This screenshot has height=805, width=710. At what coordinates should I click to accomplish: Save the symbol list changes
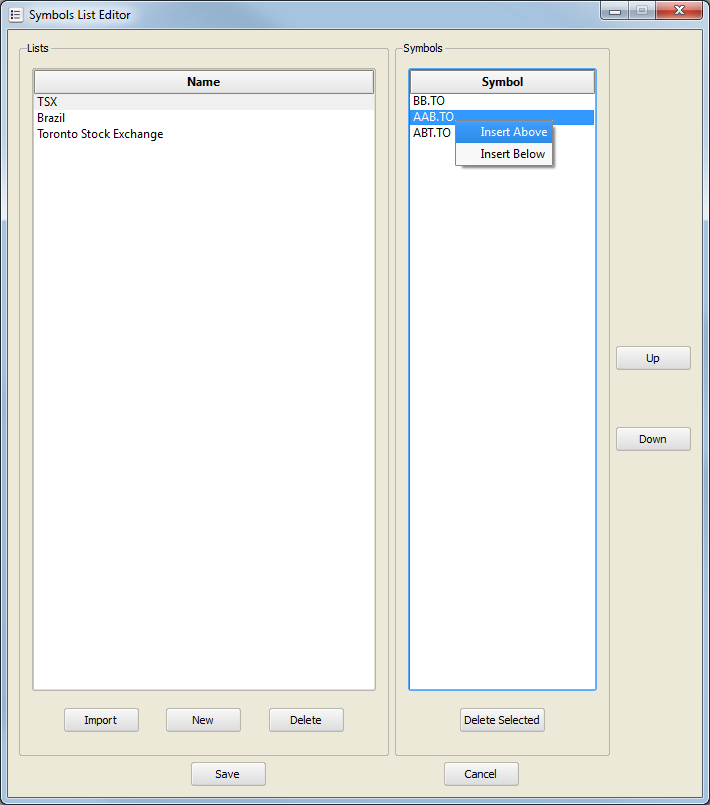(x=228, y=774)
